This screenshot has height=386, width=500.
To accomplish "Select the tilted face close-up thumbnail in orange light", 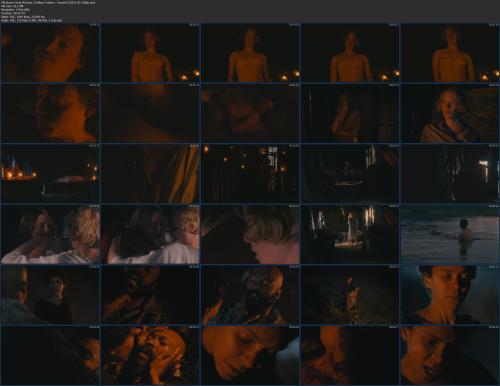I will pyautogui.click(x=50, y=53).
